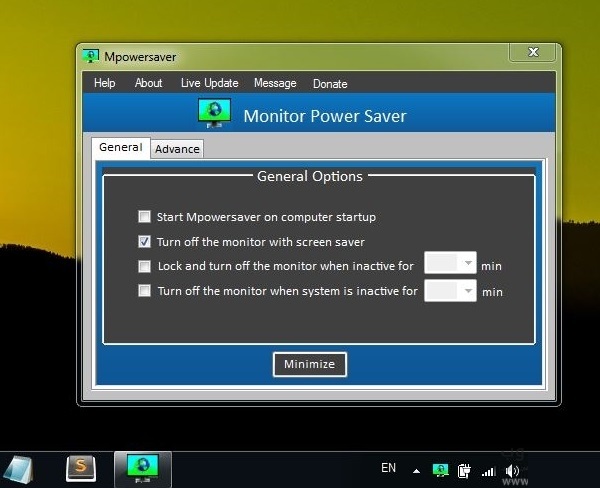Screen dimensions: 600x488
Task: Open Mpowersaver from the taskbar
Action: click(143, 468)
